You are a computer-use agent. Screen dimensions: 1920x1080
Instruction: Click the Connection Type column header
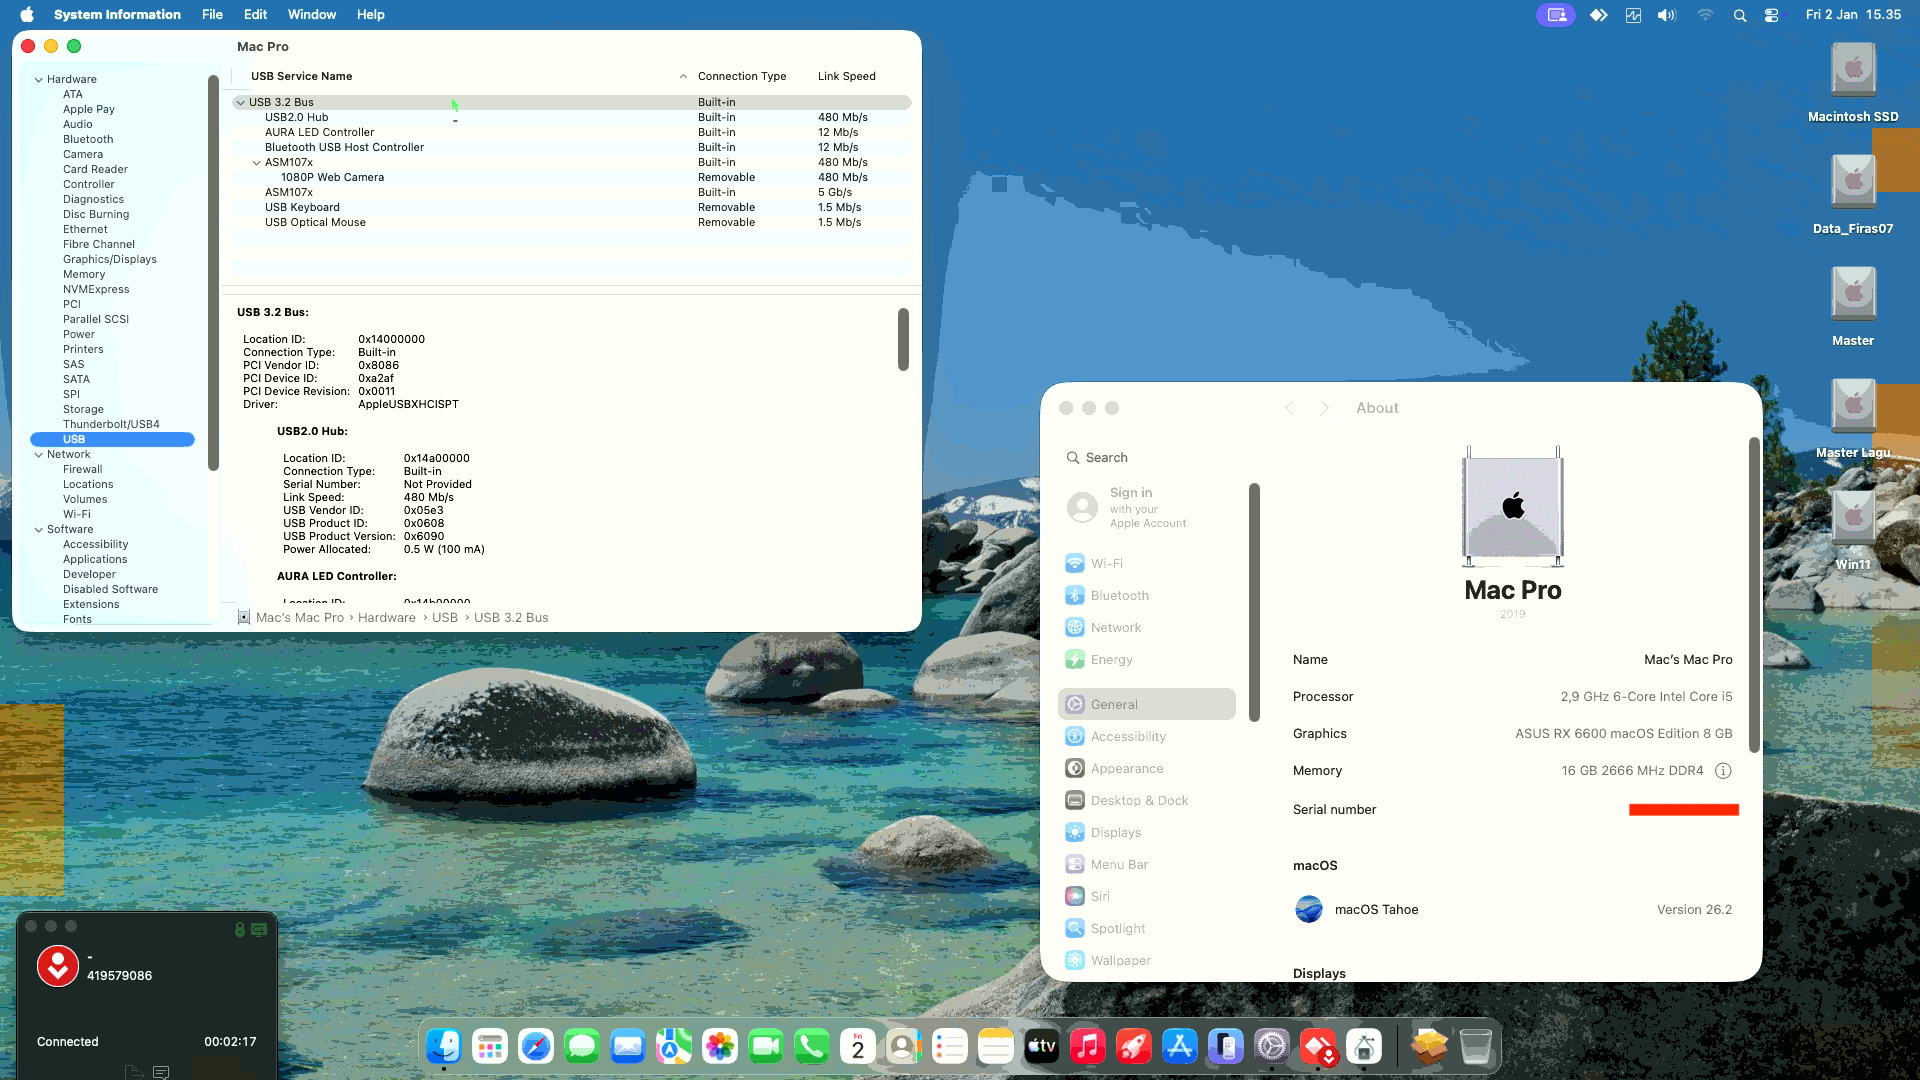[742, 76]
